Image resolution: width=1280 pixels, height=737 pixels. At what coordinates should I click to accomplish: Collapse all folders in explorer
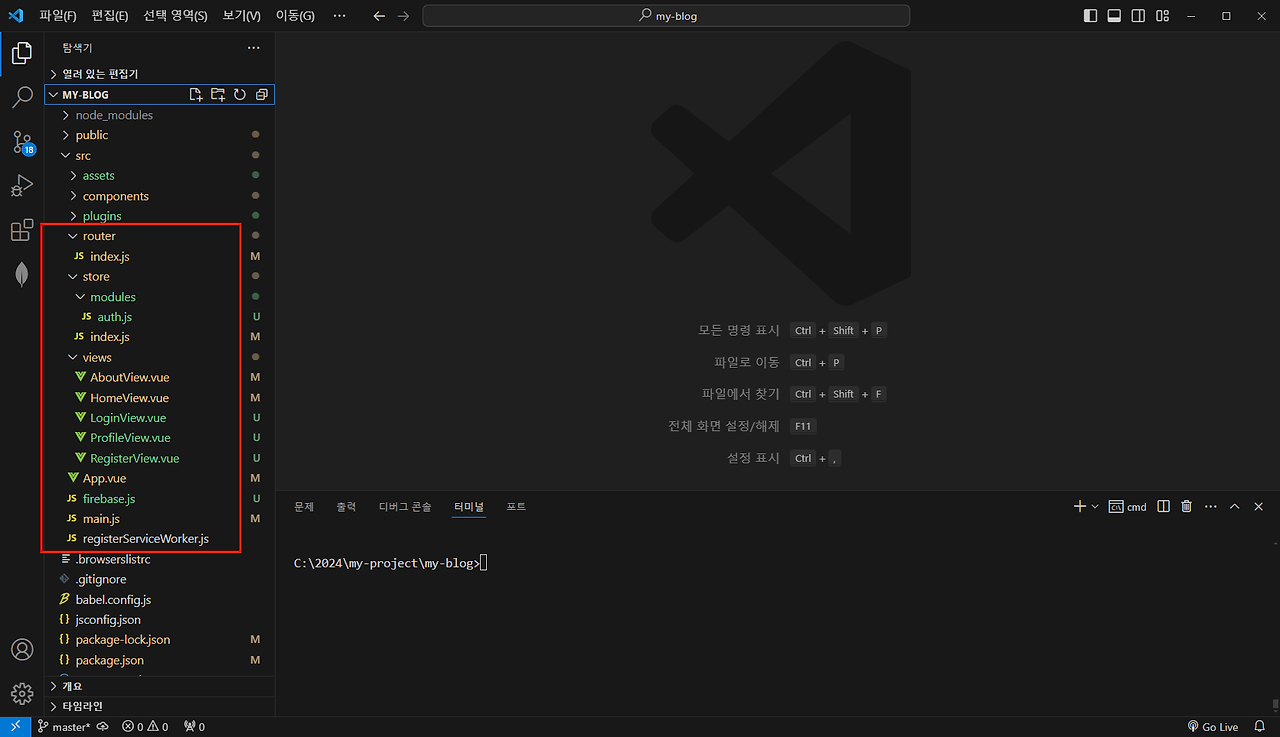coord(262,95)
